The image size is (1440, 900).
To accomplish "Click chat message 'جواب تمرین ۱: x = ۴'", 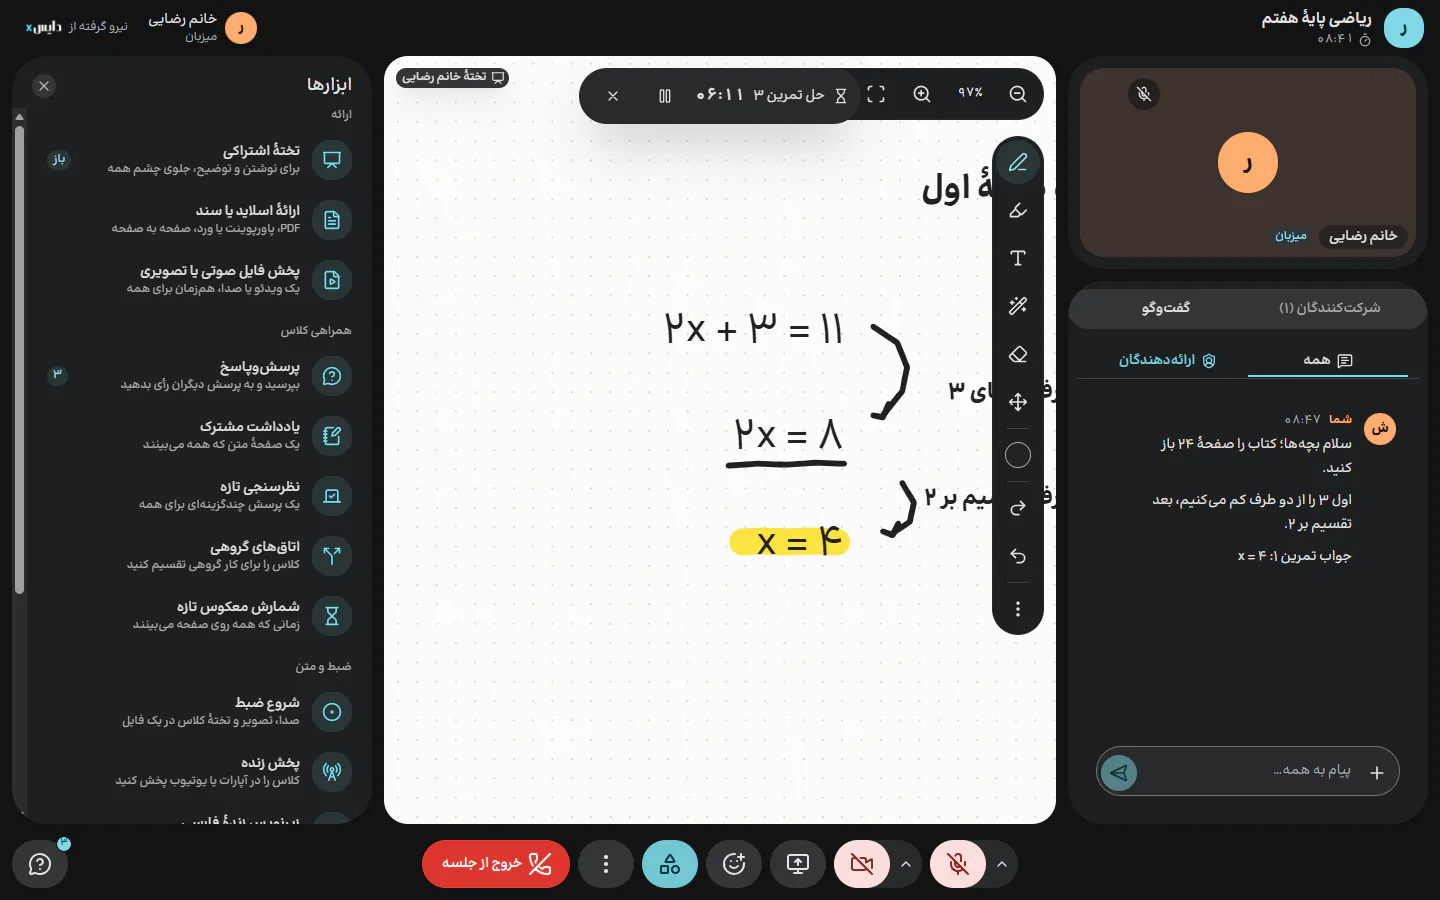I will click(x=1294, y=556).
